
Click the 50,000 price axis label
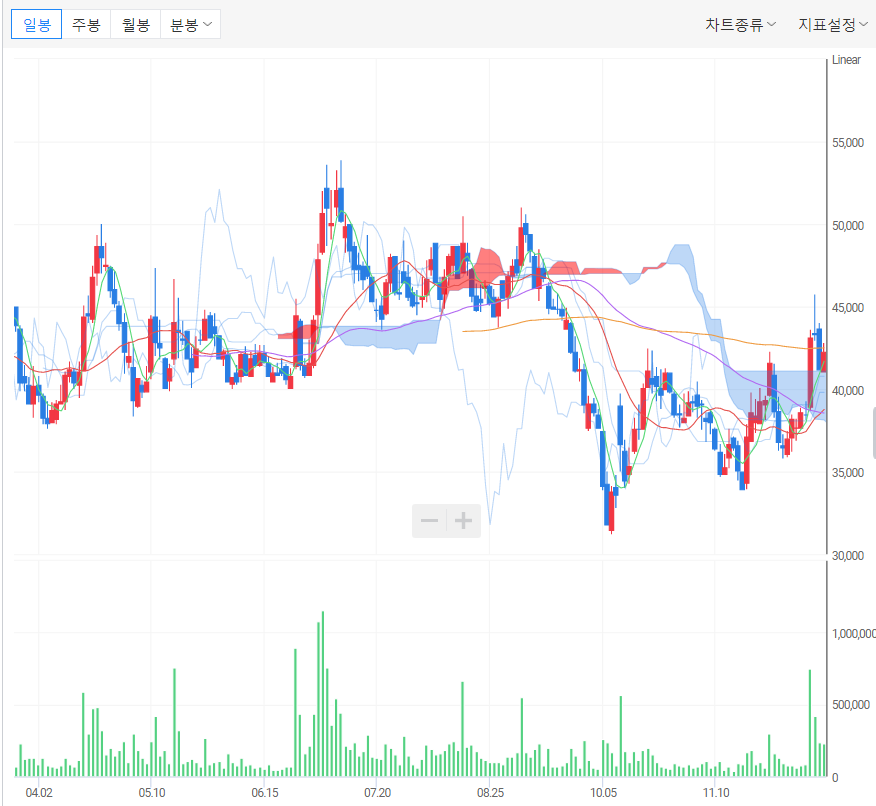[848, 225]
